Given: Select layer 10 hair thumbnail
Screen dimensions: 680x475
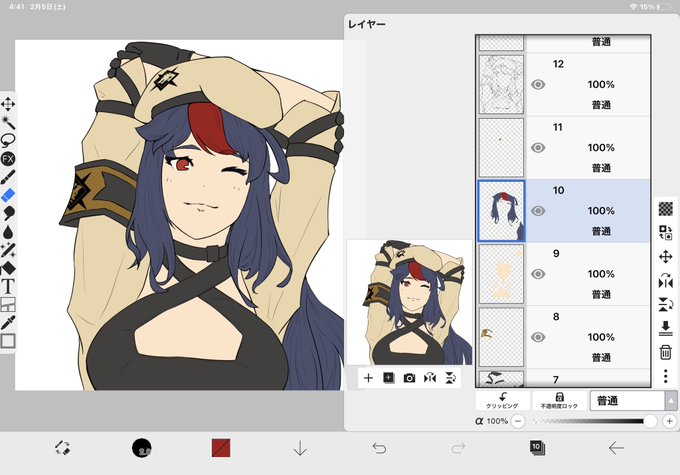Looking at the screenshot, I should pos(501,211).
